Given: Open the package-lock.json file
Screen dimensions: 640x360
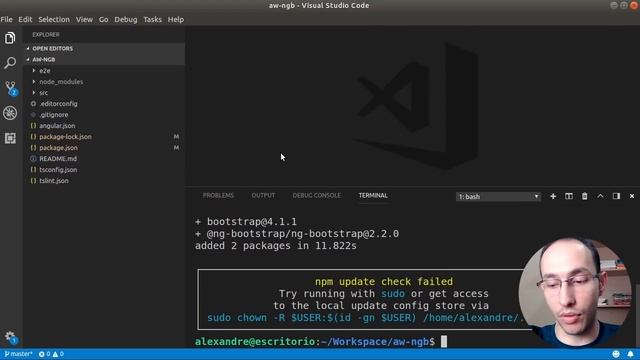Looking at the screenshot, I should [x=104, y=137].
